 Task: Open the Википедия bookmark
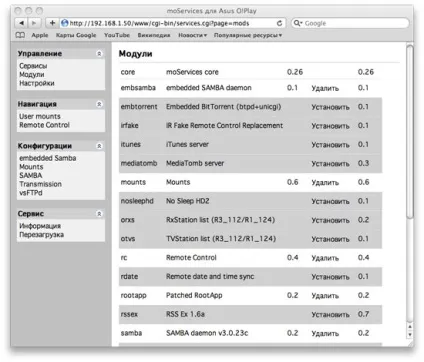(x=154, y=35)
